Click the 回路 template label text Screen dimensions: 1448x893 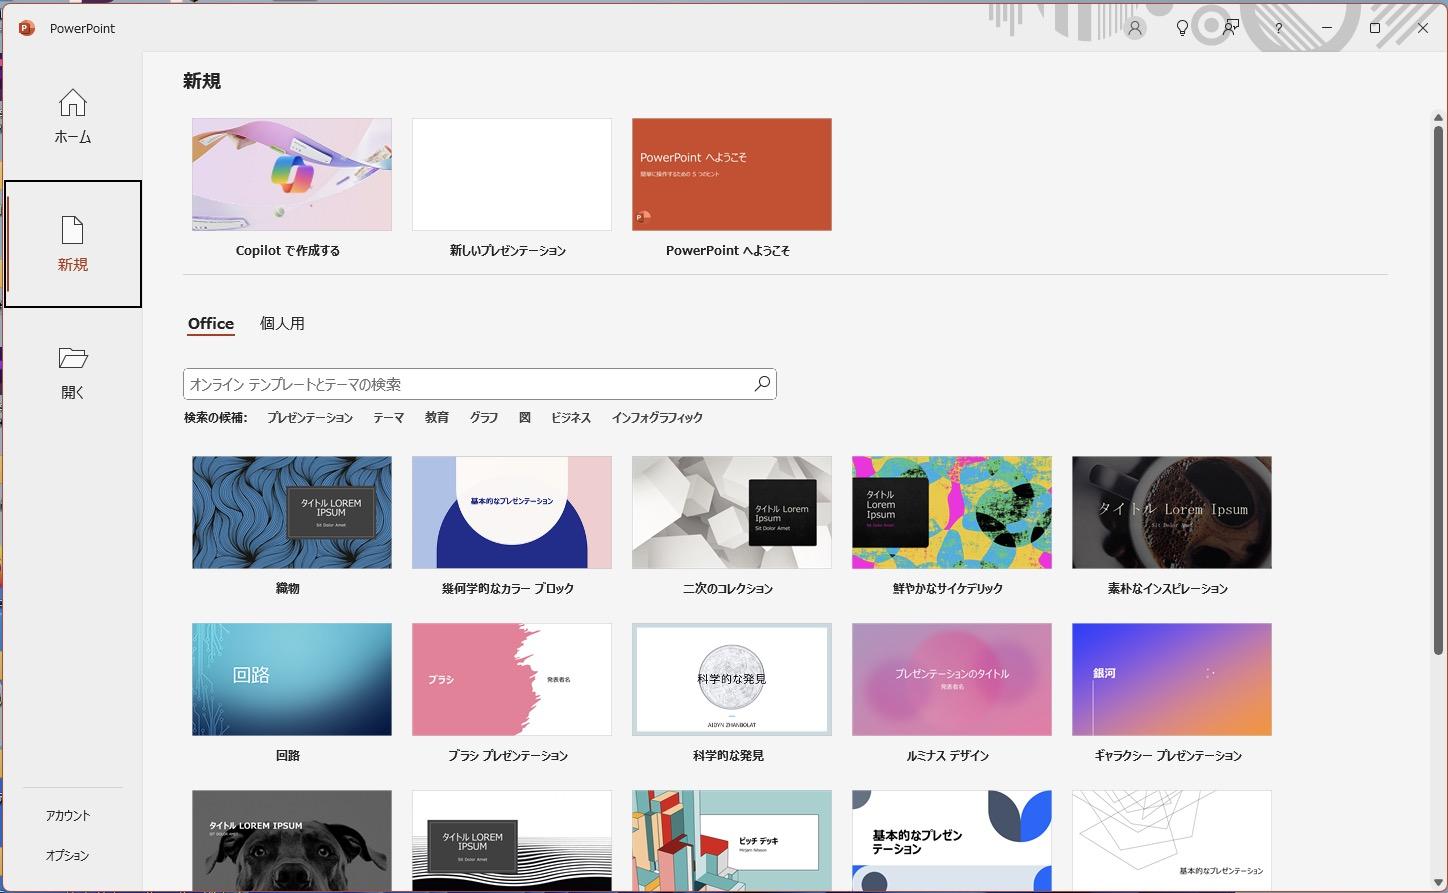(x=288, y=756)
